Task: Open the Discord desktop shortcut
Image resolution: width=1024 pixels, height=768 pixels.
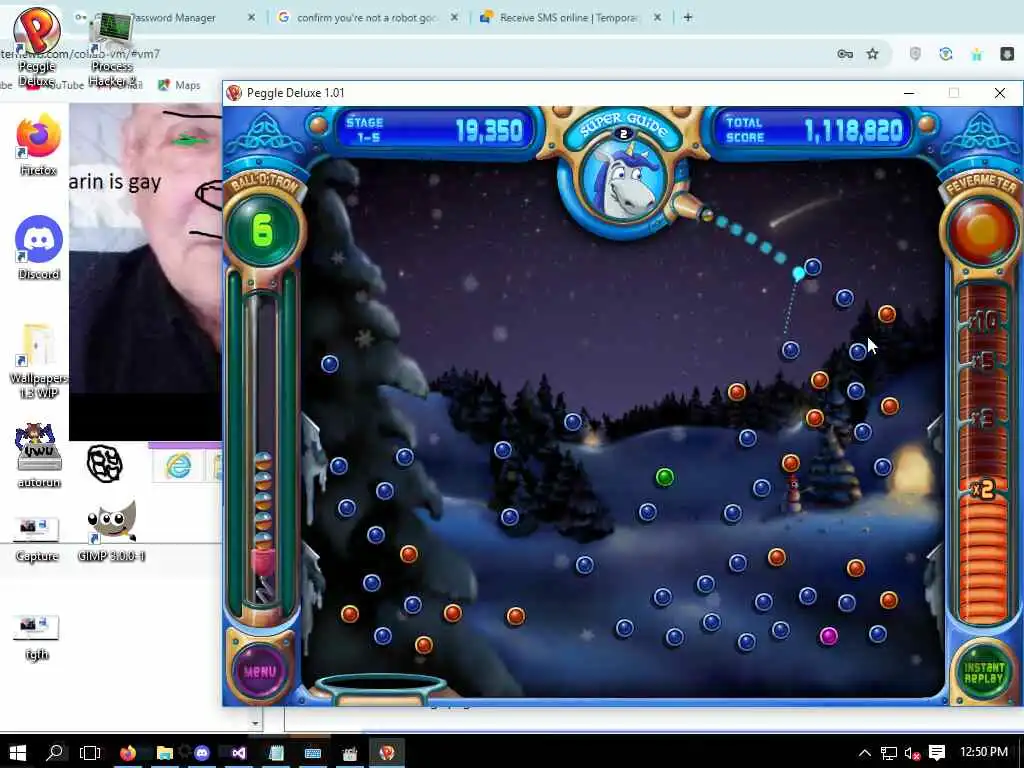Action: 39,248
